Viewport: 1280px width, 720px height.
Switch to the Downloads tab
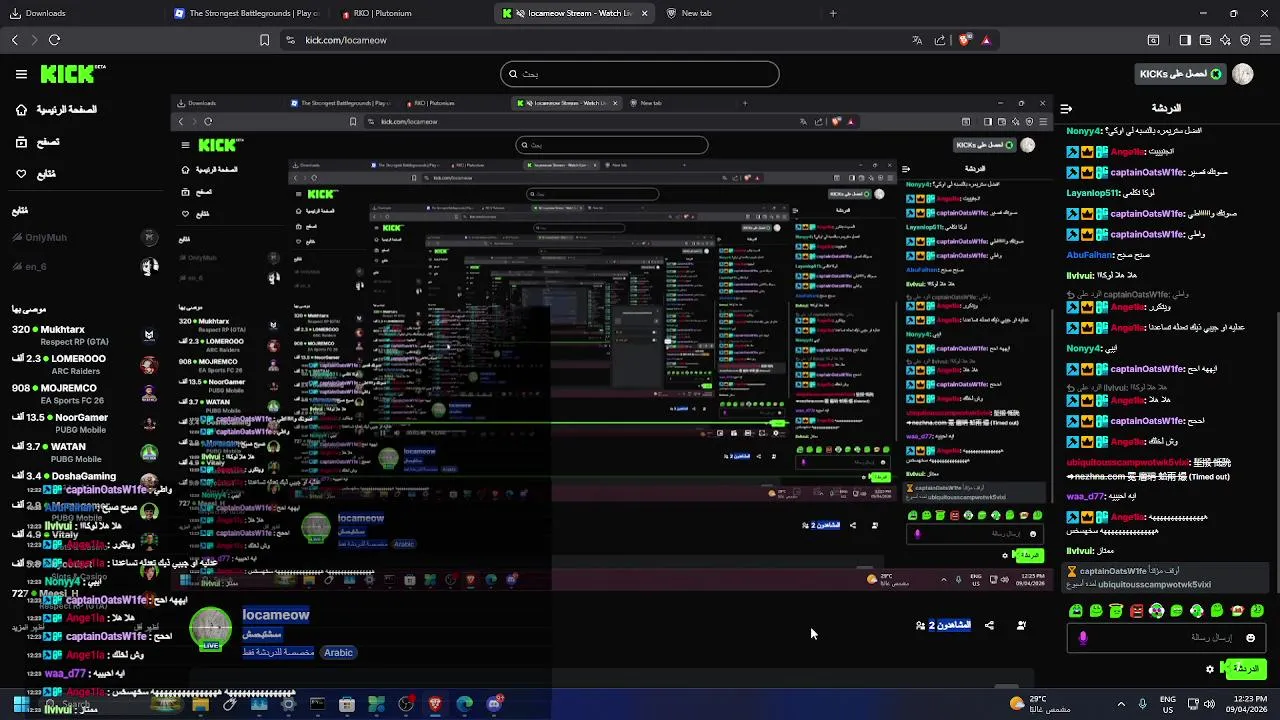pos(82,14)
